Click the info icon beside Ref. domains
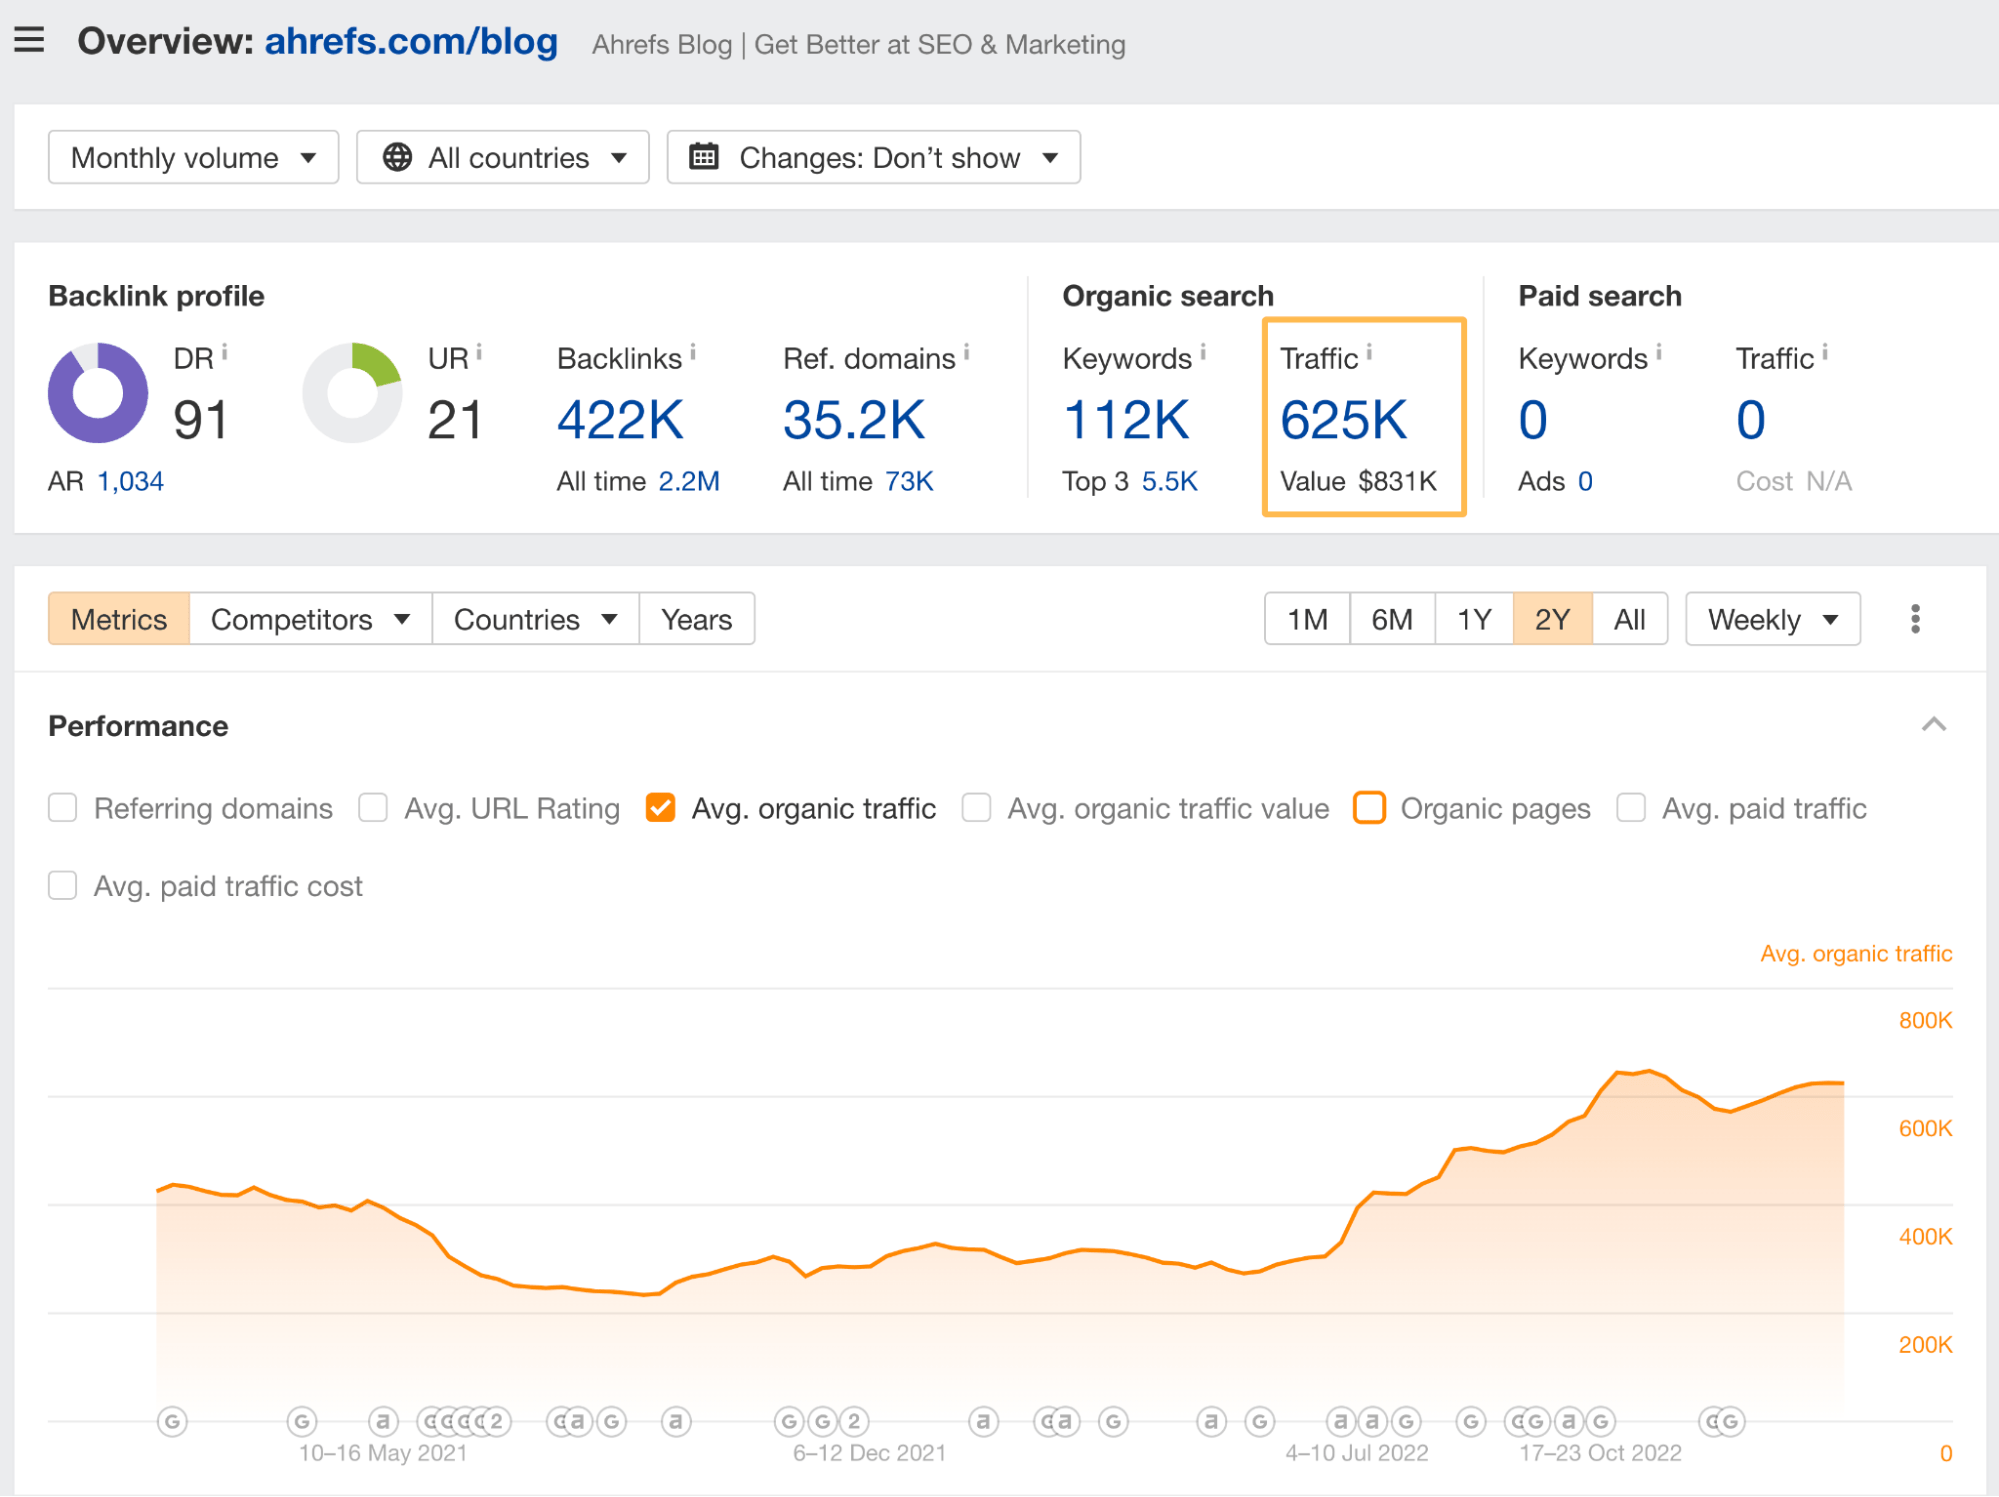 (x=966, y=351)
